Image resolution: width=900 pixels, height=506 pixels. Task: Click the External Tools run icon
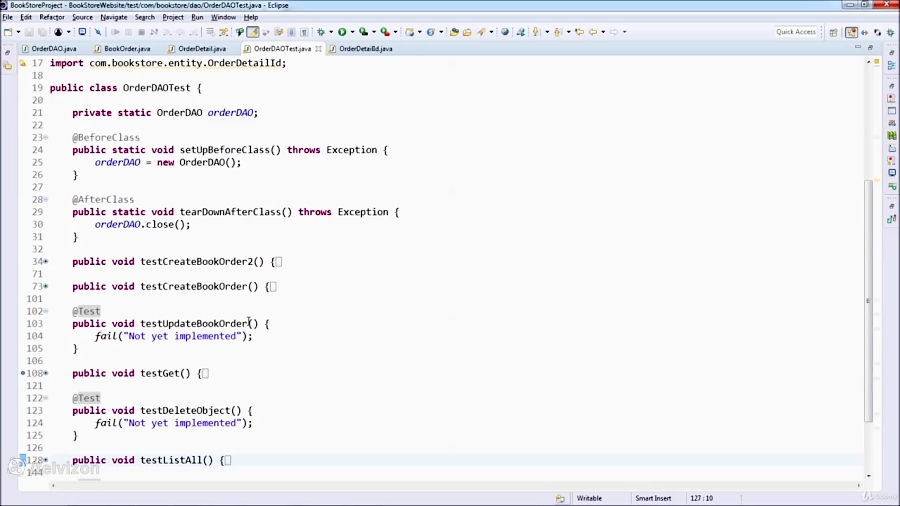[x=385, y=32]
